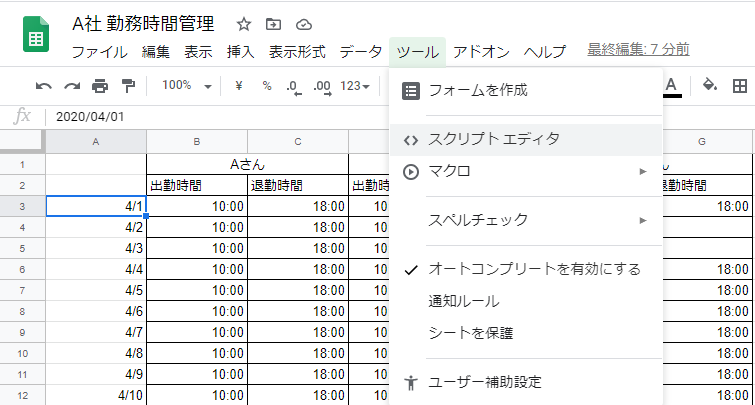The height and width of the screenshot is (405, 755).
Task: Click the 退勤時間 cell in column C
Action: coord(298,185)
